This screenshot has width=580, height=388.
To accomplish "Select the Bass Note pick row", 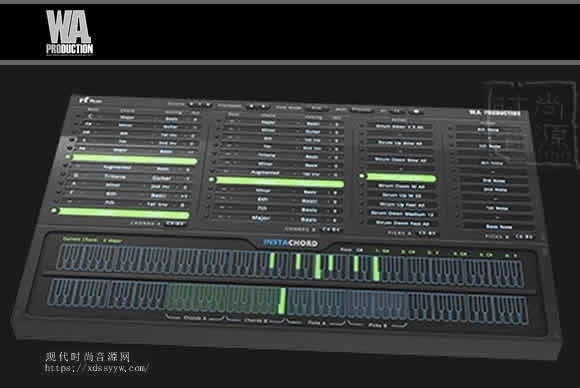I will click(499, 226).
